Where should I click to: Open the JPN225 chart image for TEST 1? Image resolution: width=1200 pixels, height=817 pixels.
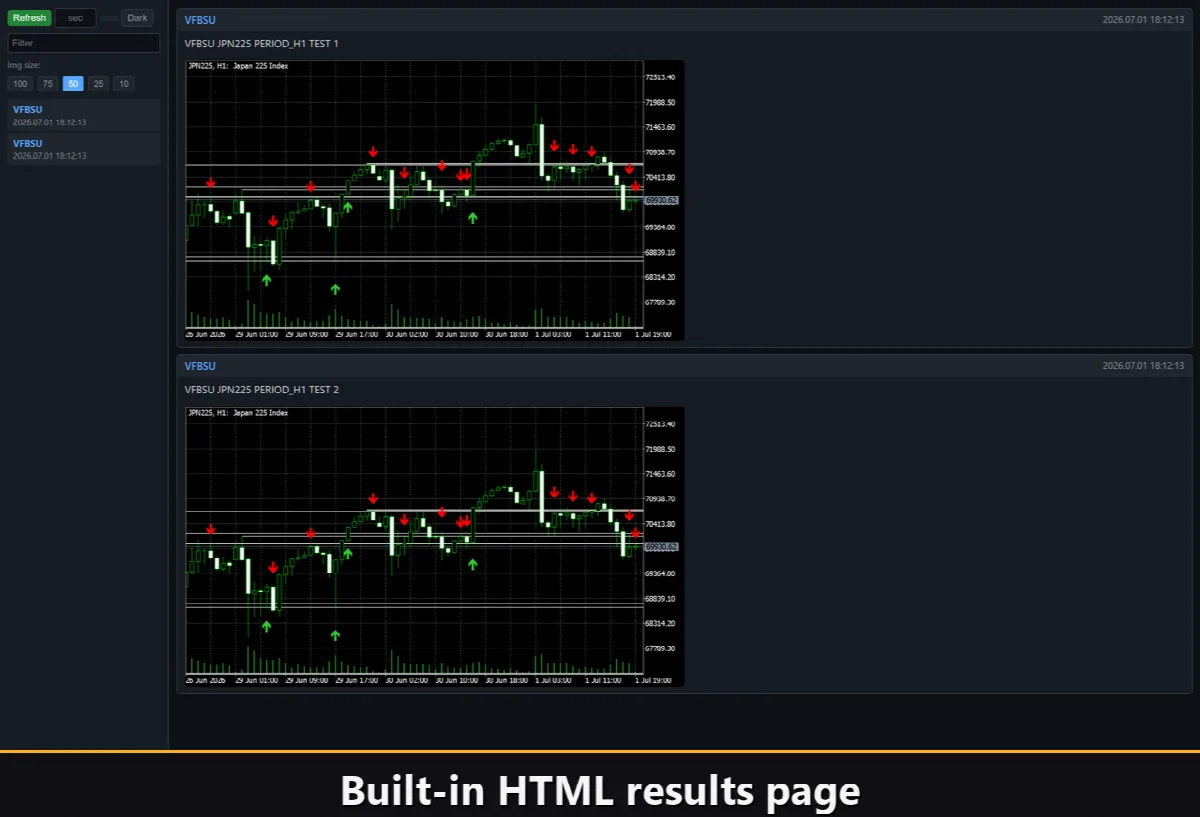pos(435,200)
